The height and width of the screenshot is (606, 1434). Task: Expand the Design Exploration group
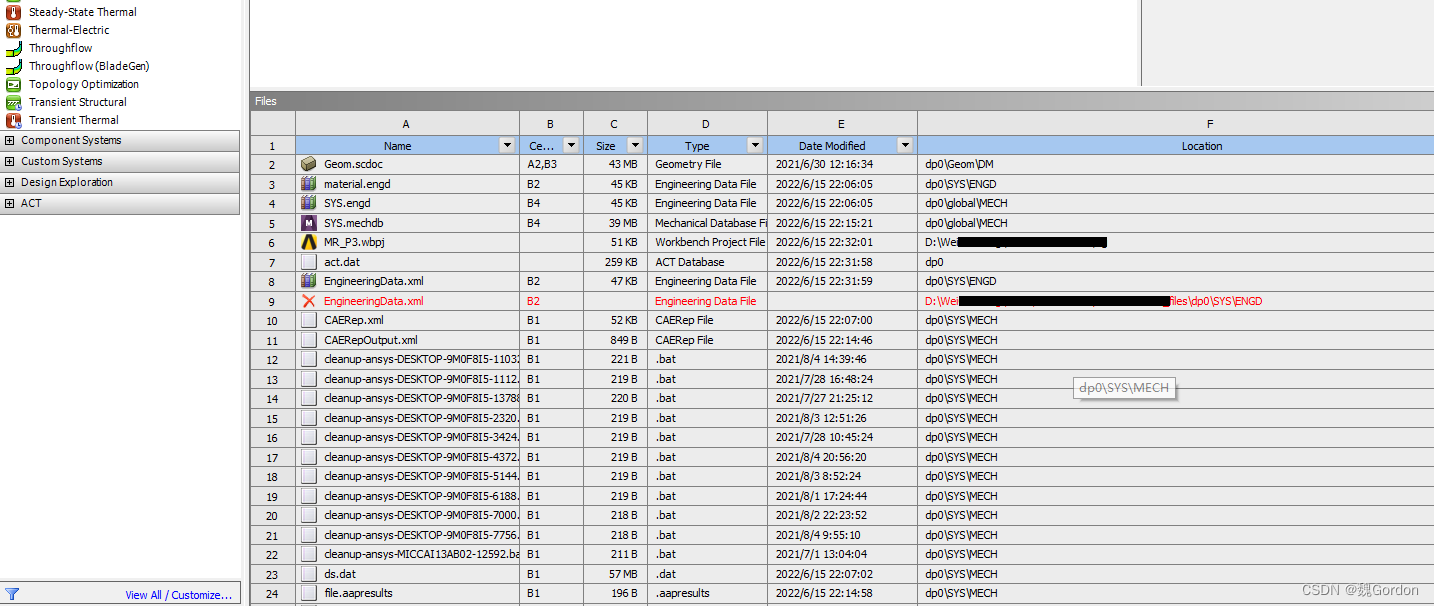[x=10, y=183]
